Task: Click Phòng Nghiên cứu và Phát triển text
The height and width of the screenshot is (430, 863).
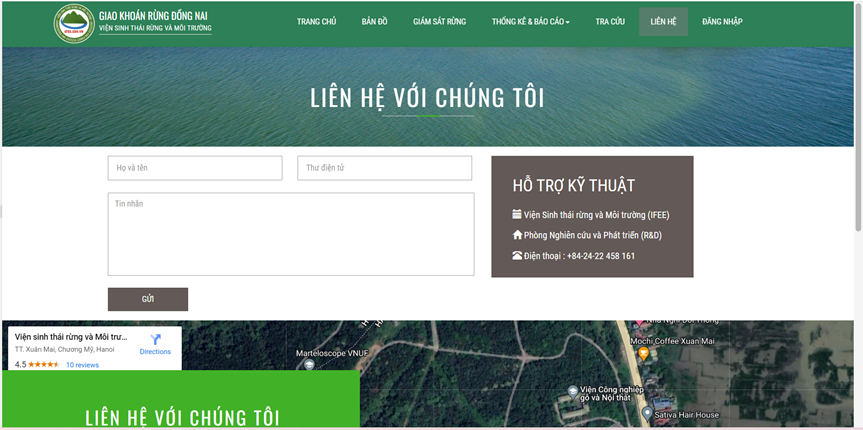Action: point(593,236)
